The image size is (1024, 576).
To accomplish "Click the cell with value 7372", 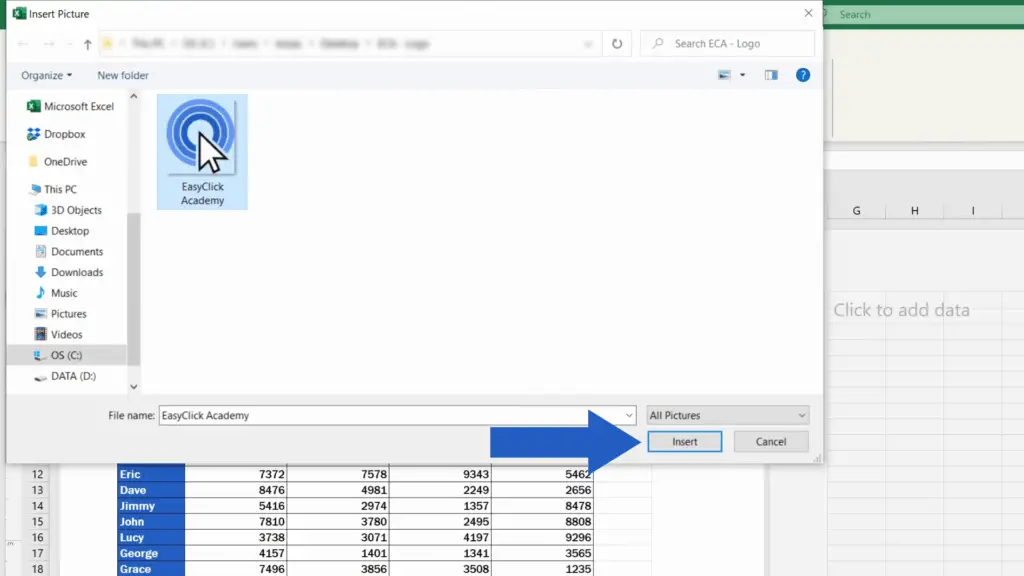I will click(236, 474).
